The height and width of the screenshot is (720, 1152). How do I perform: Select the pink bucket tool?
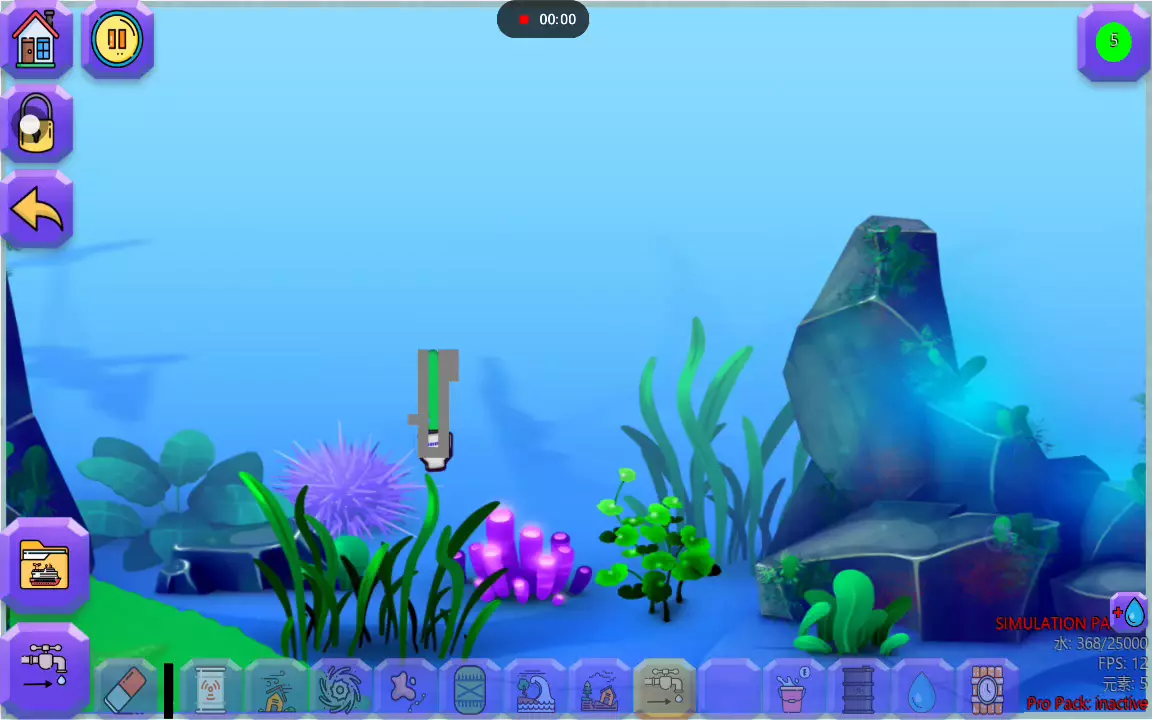(x=793, y=689)
